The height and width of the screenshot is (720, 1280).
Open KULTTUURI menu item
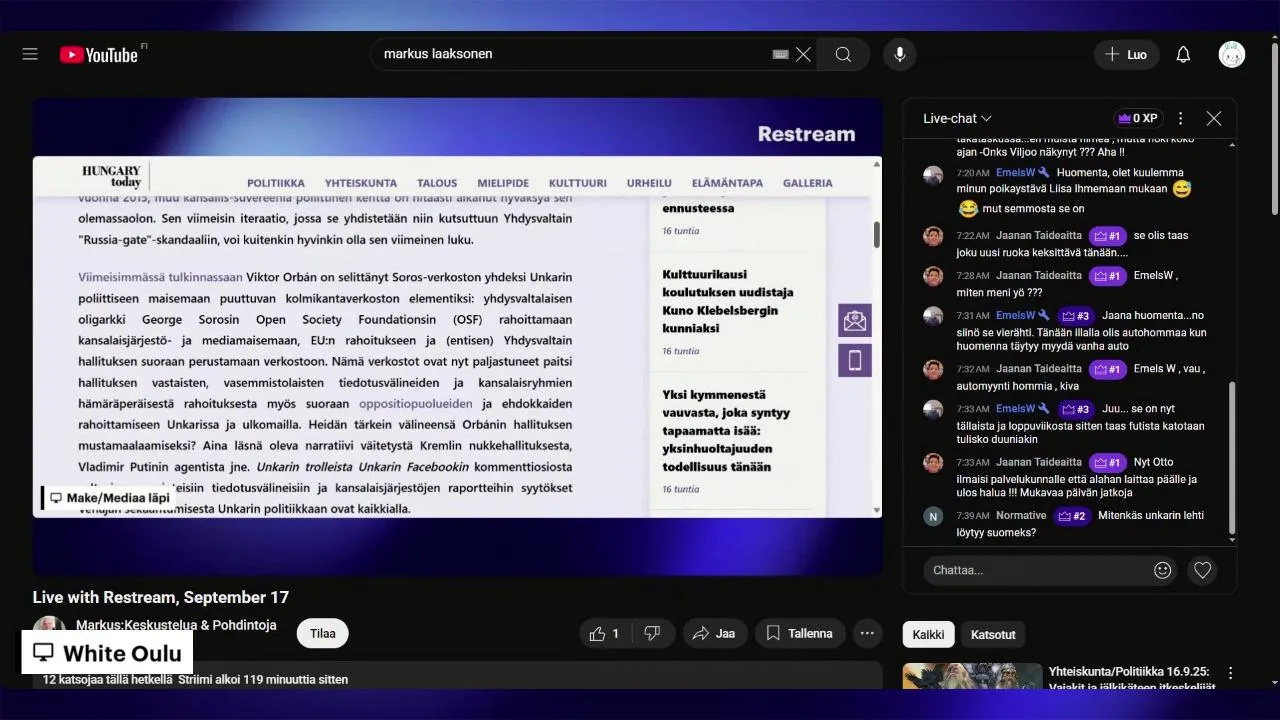[x=578, y=183]
